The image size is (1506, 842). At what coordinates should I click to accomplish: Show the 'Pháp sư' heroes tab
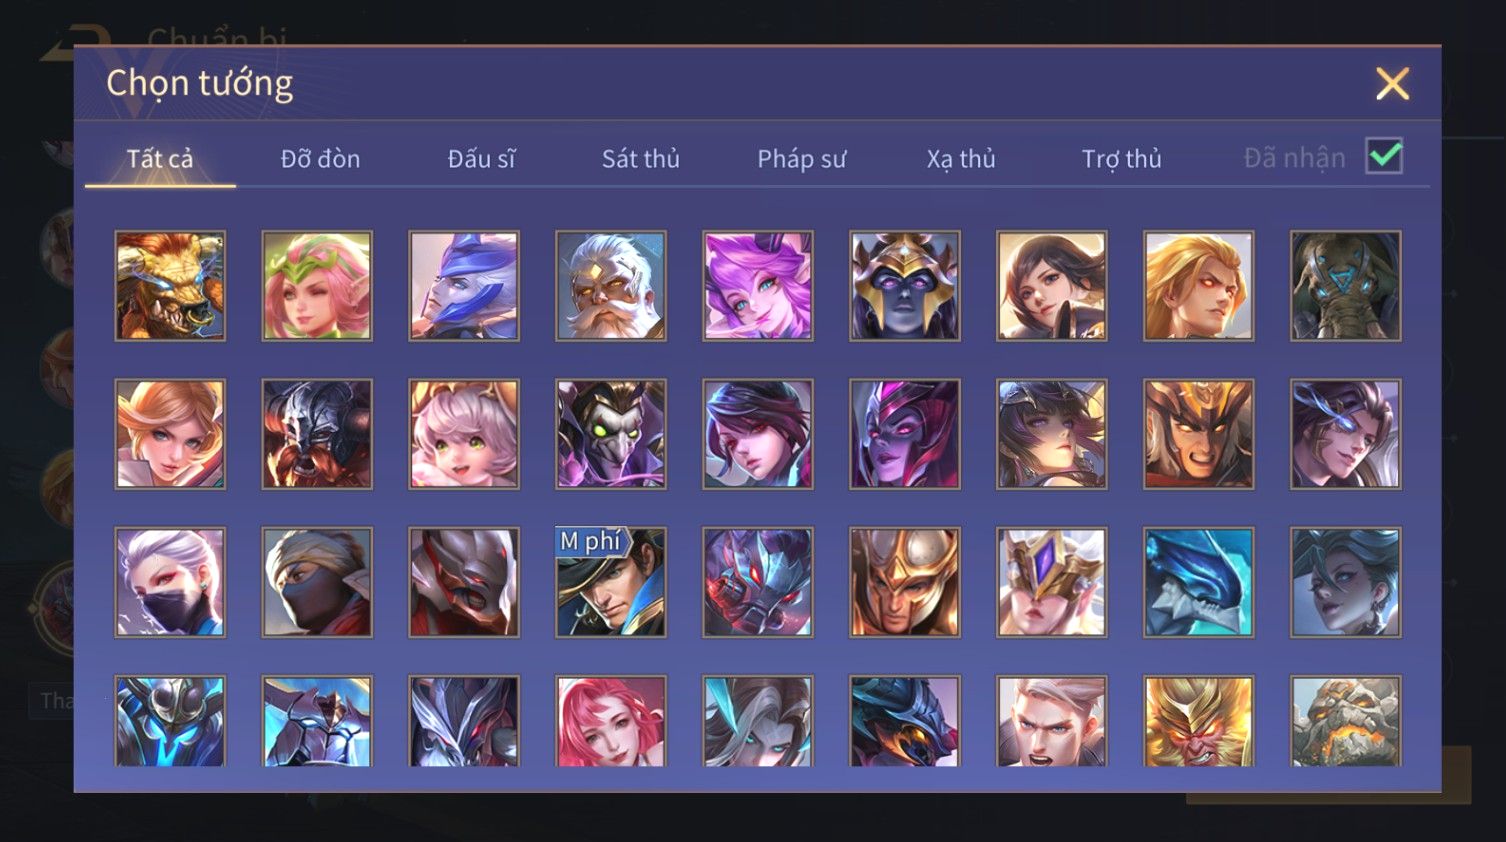801,158
